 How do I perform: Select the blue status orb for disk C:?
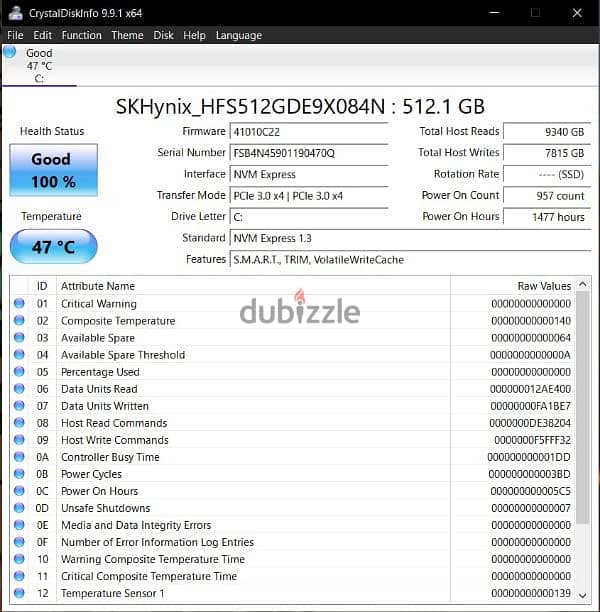(10, 52)
